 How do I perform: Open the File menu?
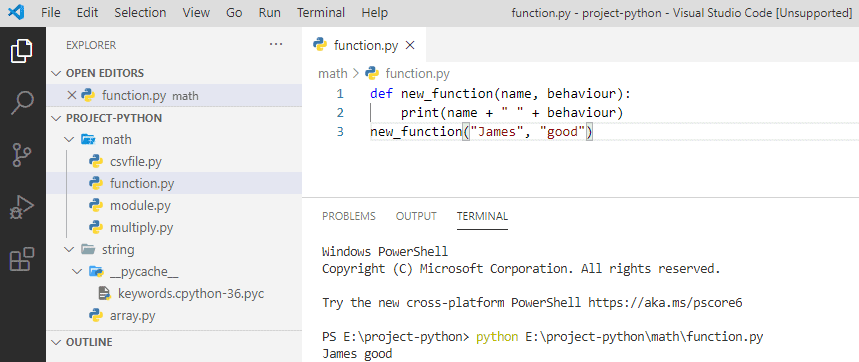point(51,13)
